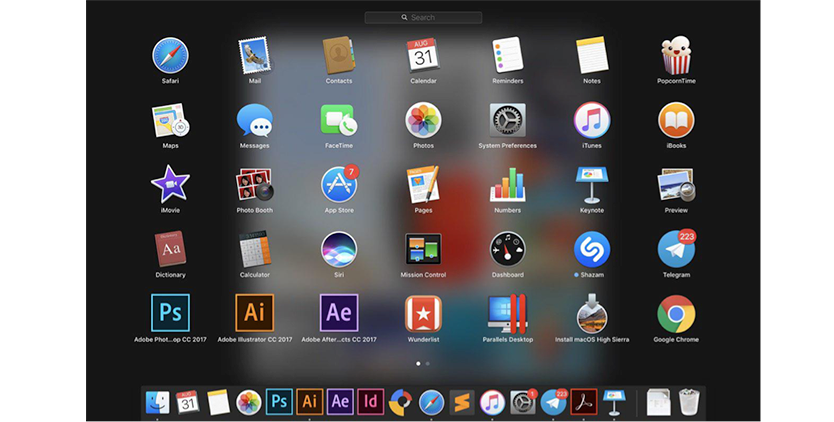Open Calendar in the Launchpad grid
This screenshot has width=834, height=422.
423,55
